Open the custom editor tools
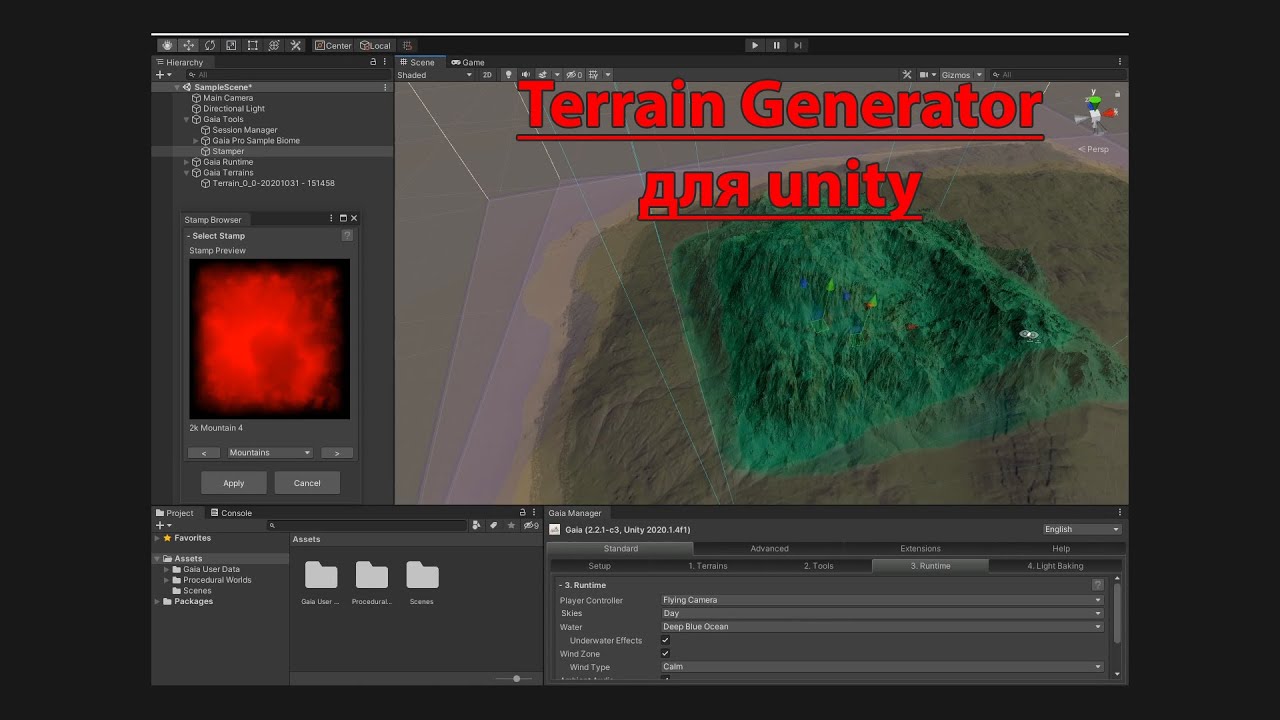1280x720 pixels. tap(296, 45)
